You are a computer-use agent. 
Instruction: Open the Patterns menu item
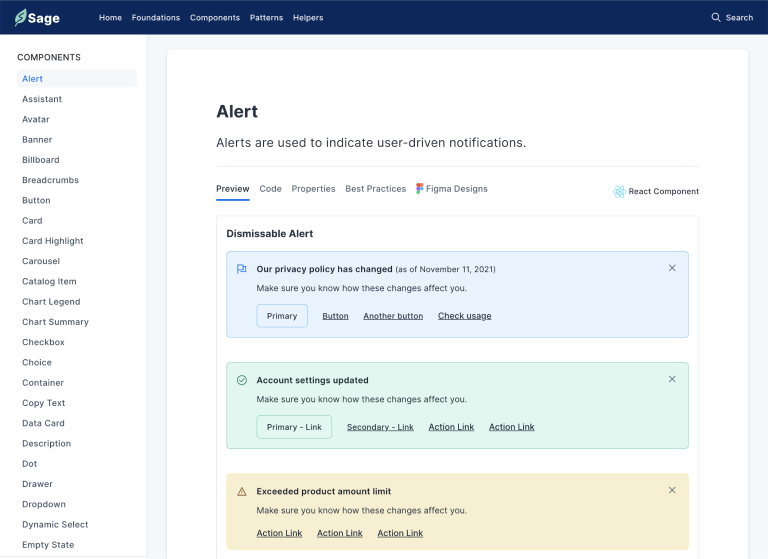266,17
